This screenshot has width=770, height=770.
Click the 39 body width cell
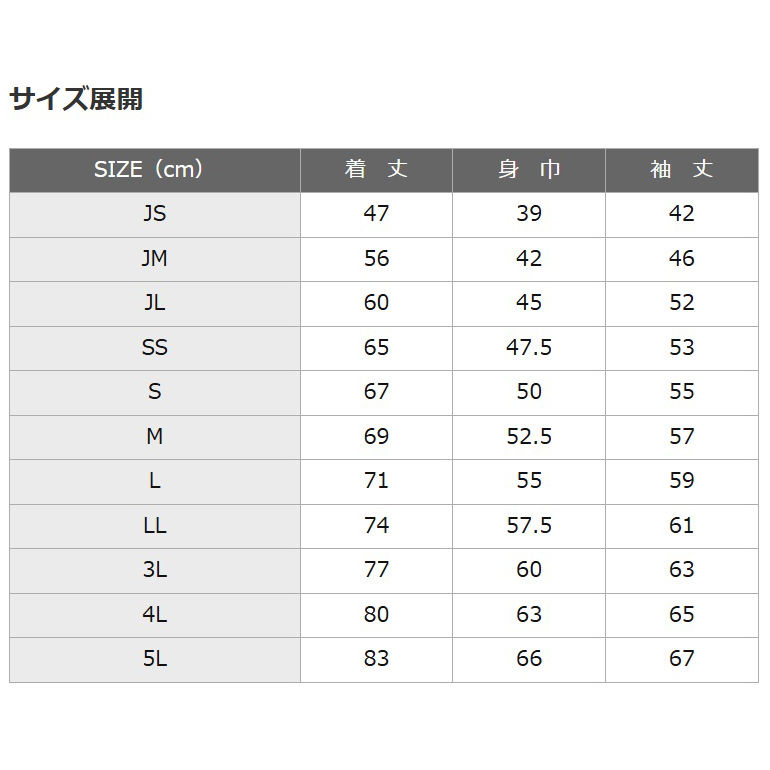pyautogui.click(x=529, y=214)
